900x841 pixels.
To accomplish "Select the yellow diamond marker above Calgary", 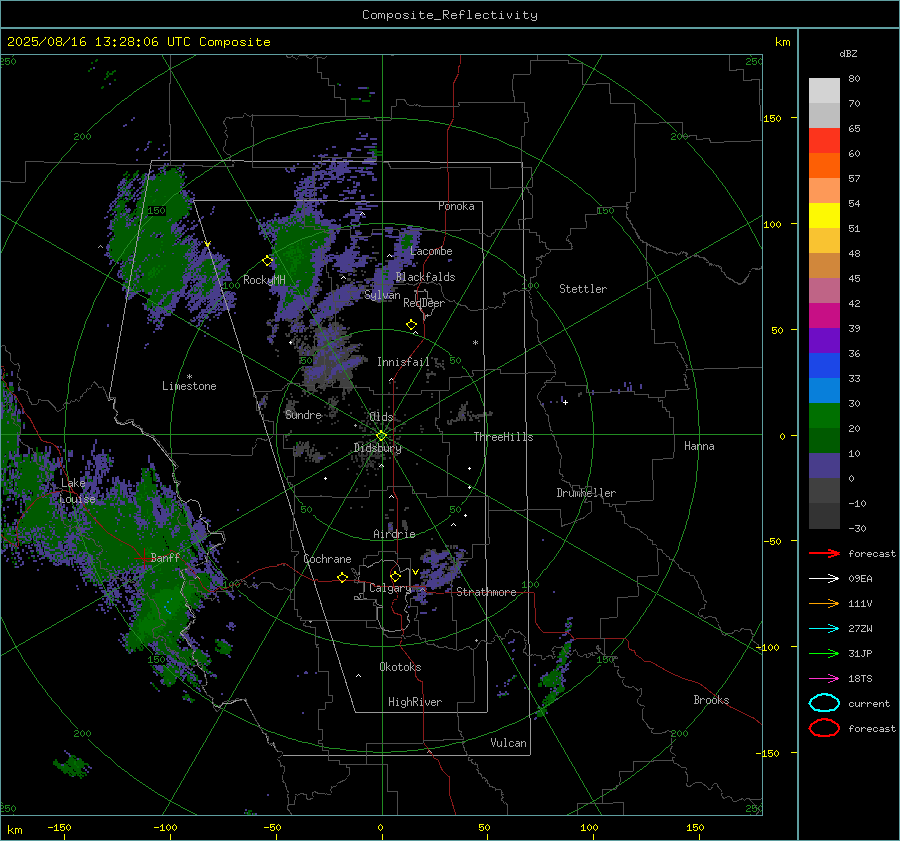I will click(395, 576).
